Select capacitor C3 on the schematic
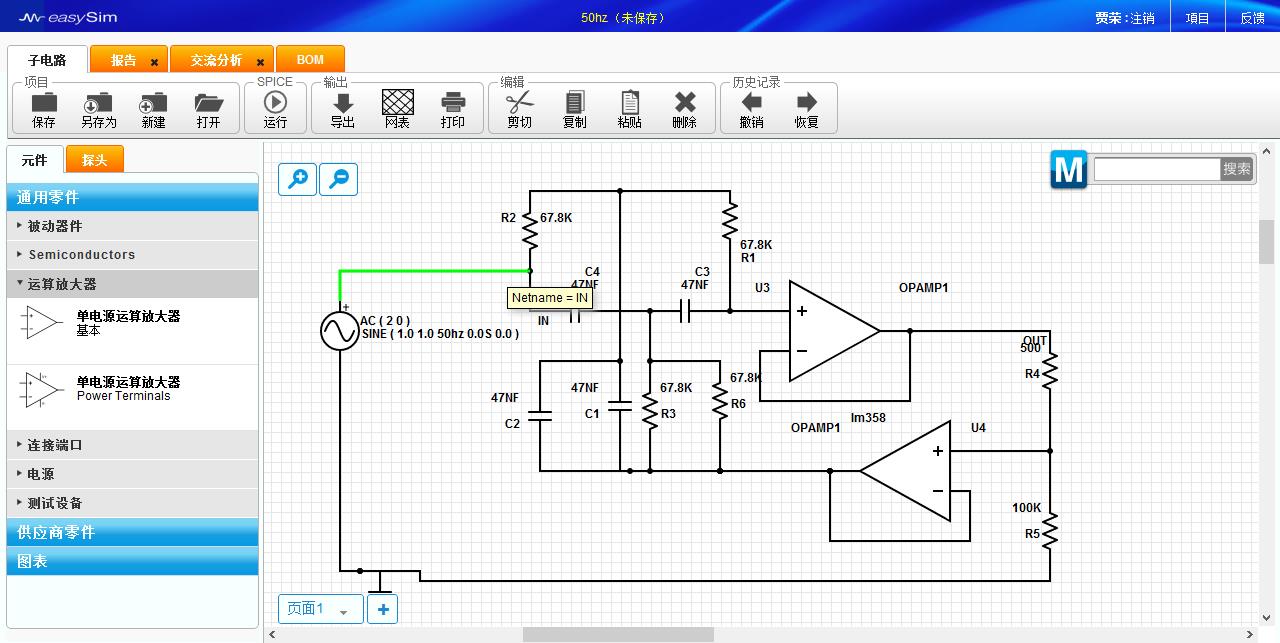This screenshot has width=1280, height=643. (x=685, y=311)
